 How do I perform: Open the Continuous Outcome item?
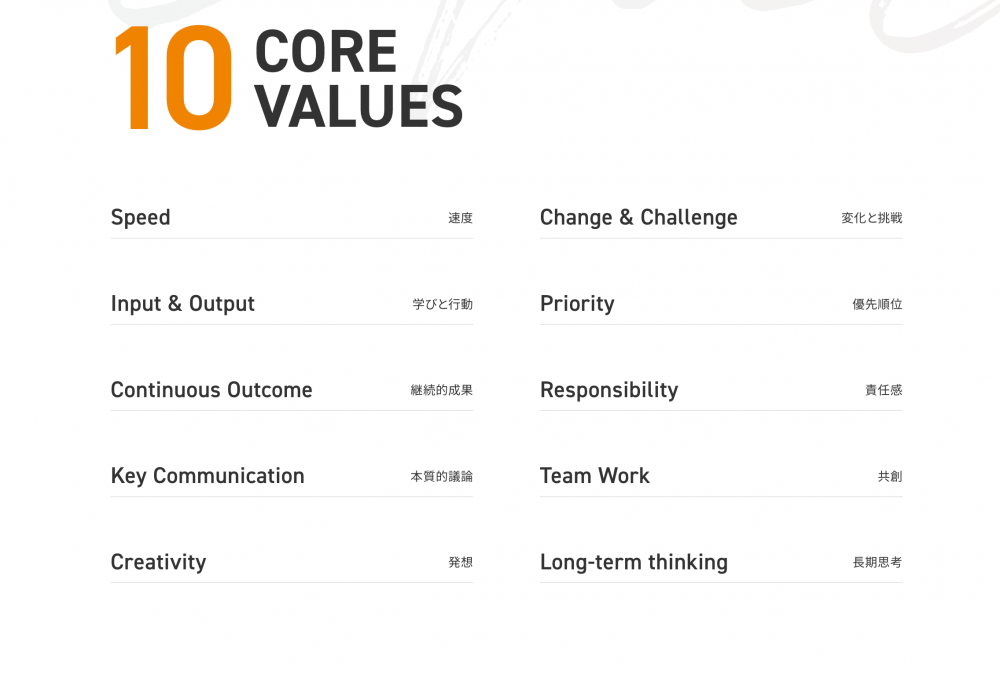pyautogui.click(x=291, y=390)
